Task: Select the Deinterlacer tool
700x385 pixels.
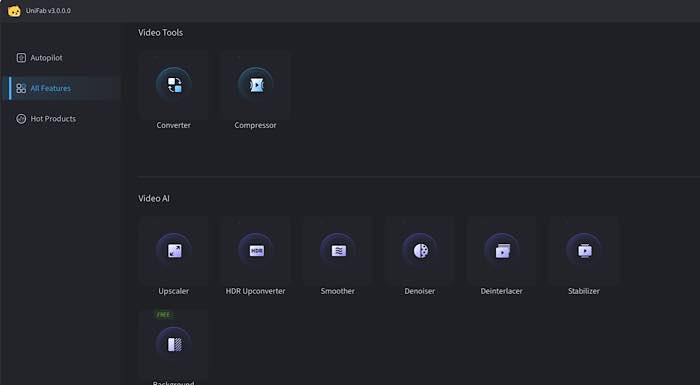Action: tap(502, 251)
